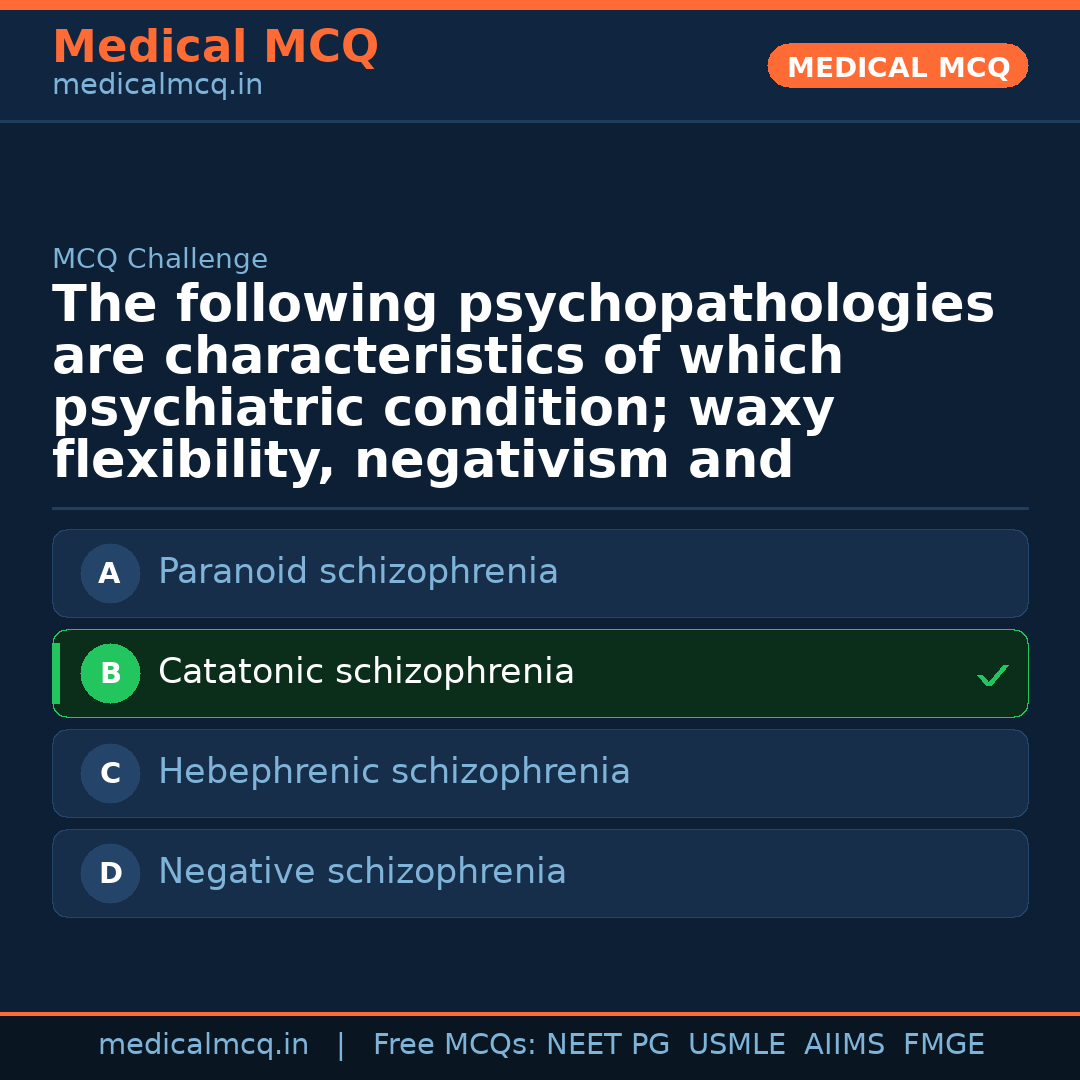Select the Paranoid schizophrenia answer text

[x=358, y=572]
